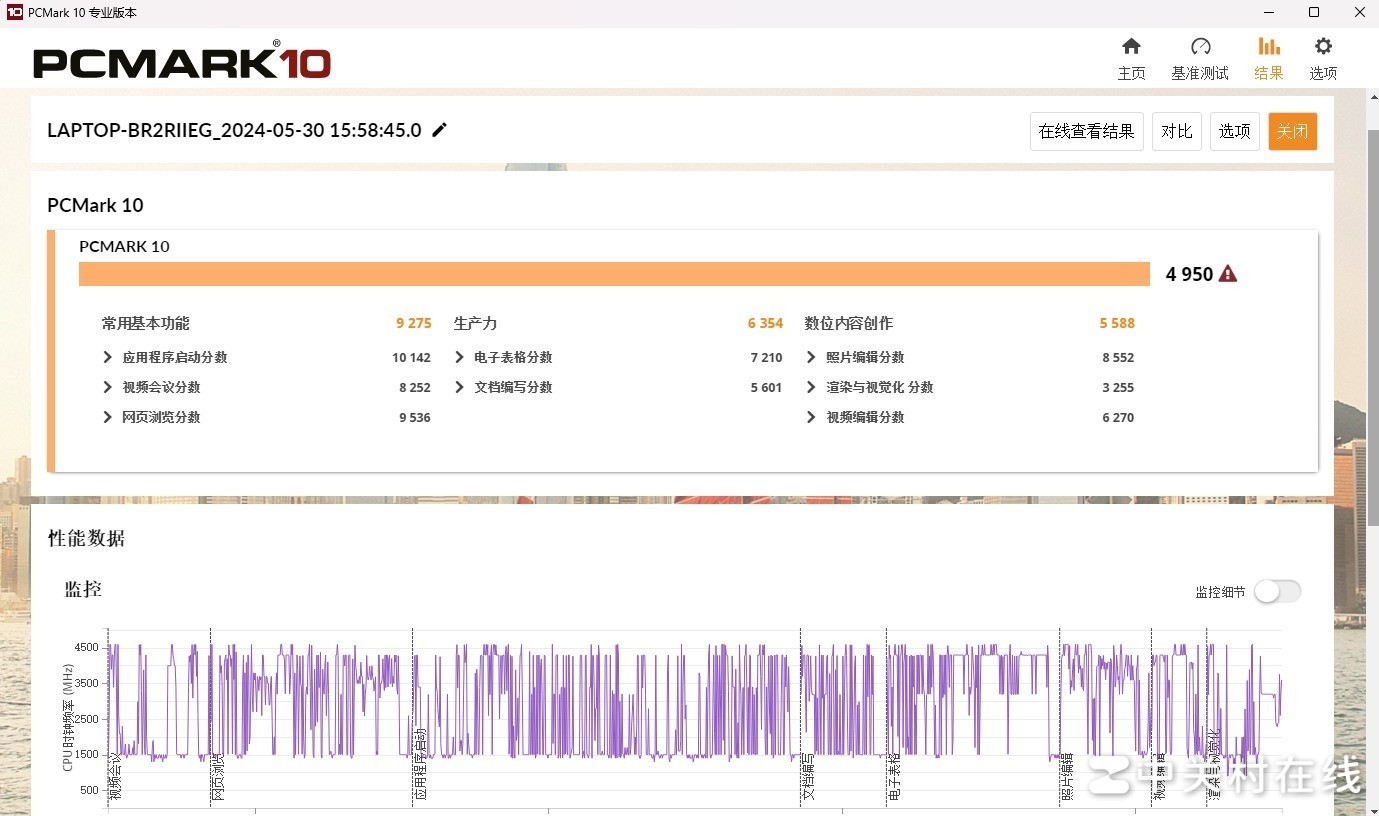Click the red warning triangle beside score 4 950
This screenshot has width=1379, height=816.
[x=1228, y=274]
